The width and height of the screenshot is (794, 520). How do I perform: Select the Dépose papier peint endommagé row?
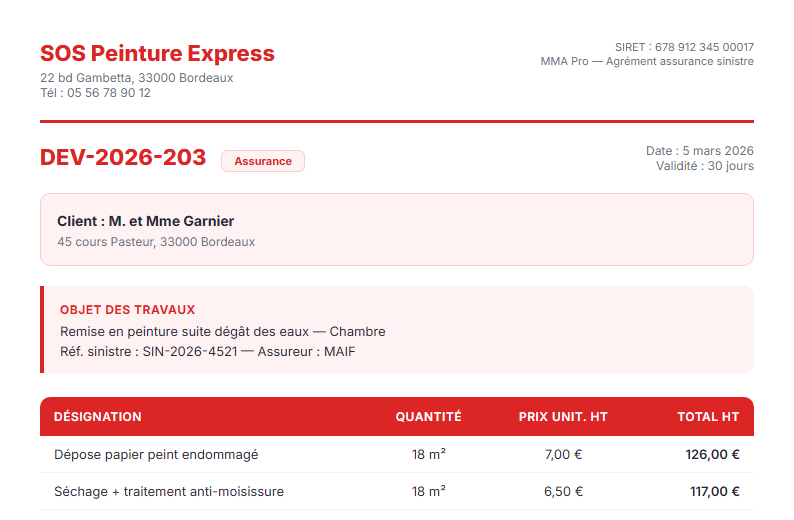coord(156,455)
